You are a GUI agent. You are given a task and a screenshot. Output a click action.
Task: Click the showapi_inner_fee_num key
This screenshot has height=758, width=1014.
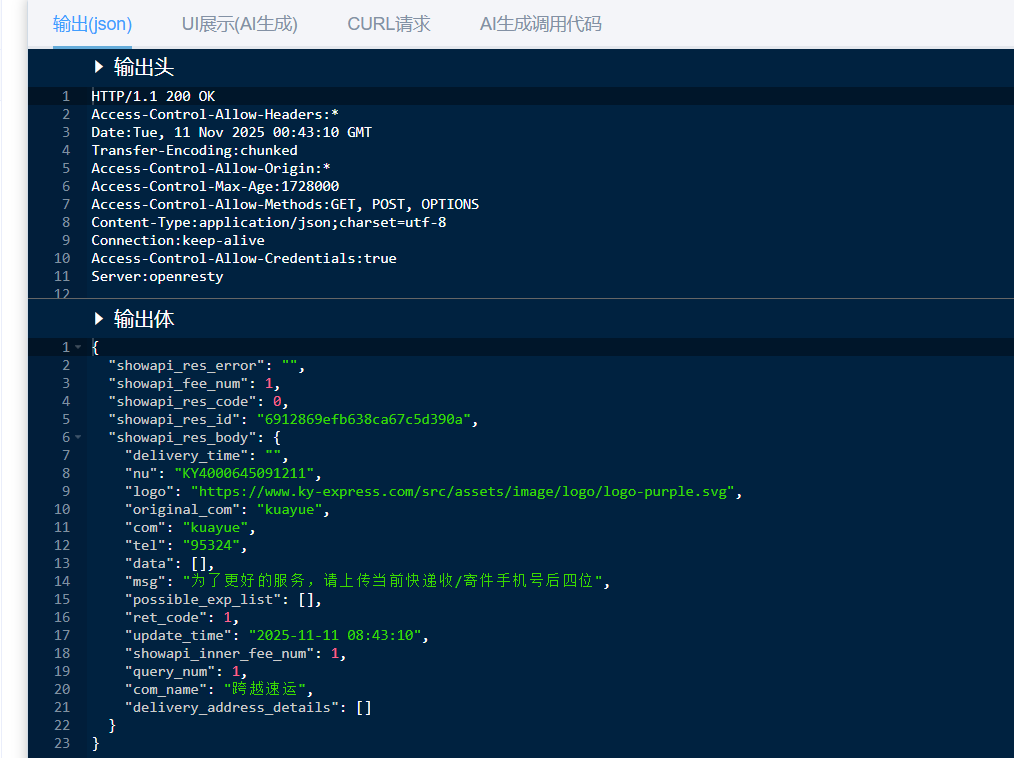pyautogui.click(x=219, y=654)
